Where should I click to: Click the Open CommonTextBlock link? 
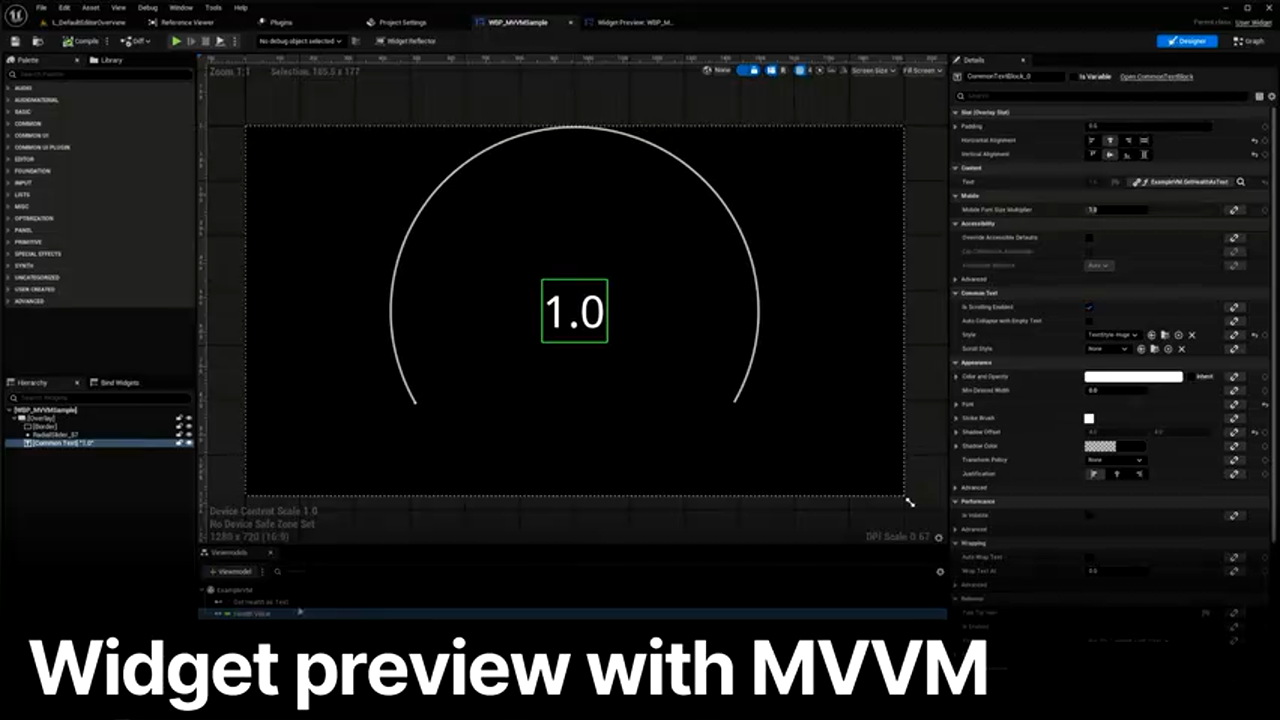coord(1156,77)
